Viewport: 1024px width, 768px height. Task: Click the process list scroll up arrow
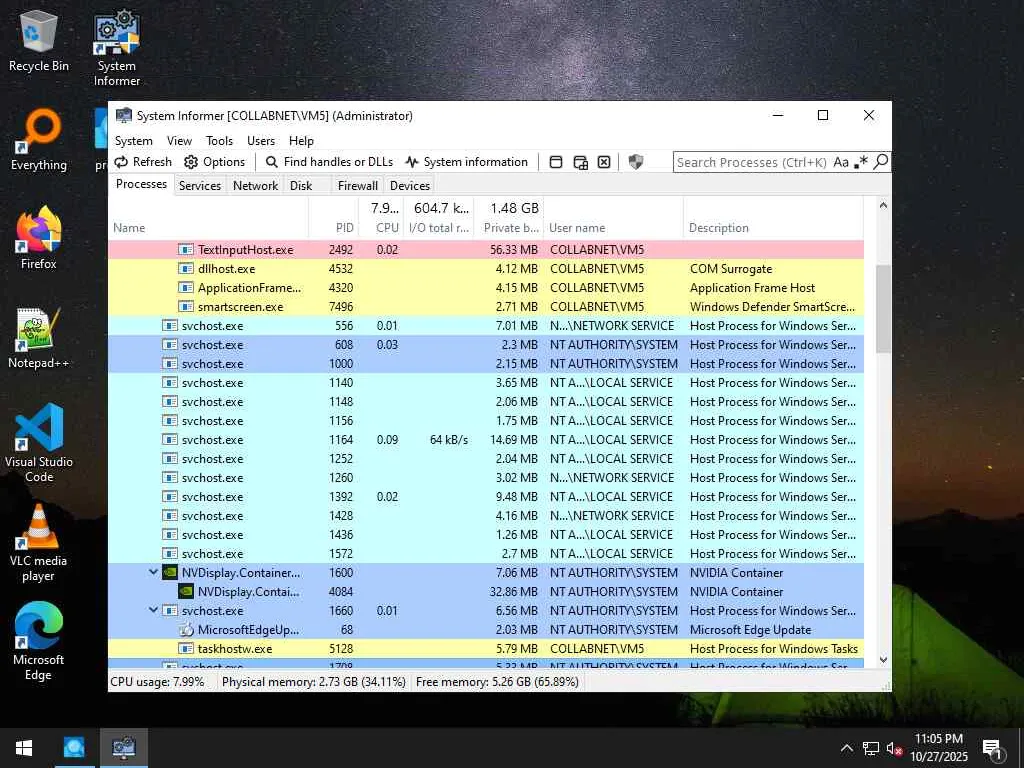[883, 205]
